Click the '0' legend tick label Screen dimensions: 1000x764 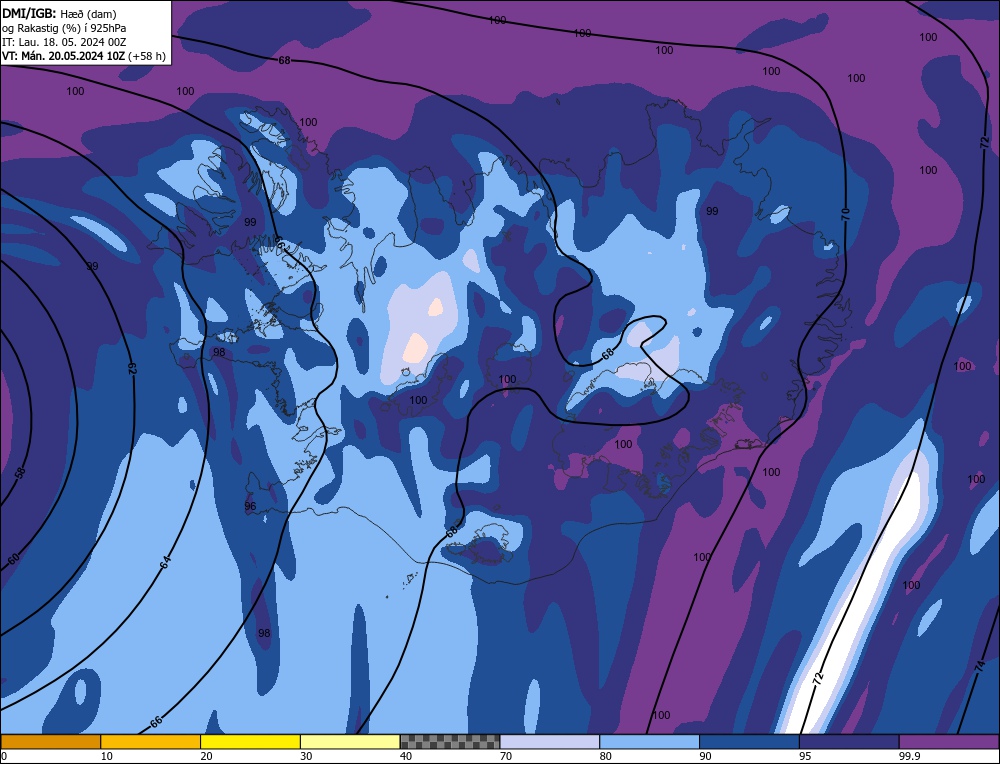tap(4, 756)
